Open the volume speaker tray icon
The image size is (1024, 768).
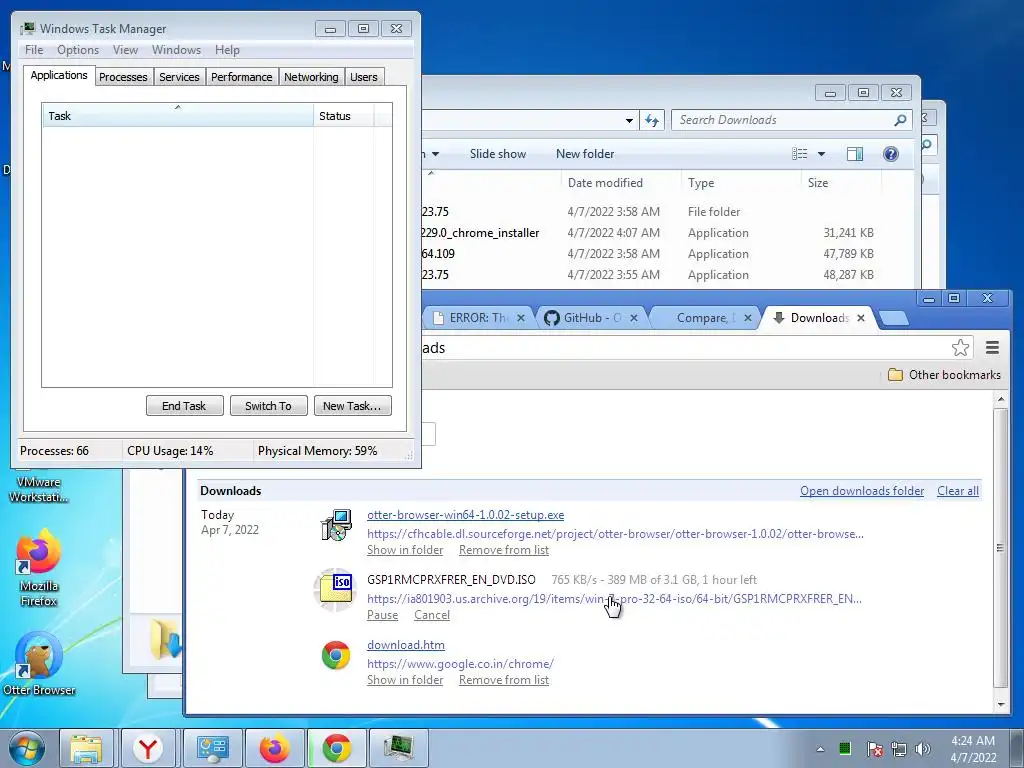point(922,749)
